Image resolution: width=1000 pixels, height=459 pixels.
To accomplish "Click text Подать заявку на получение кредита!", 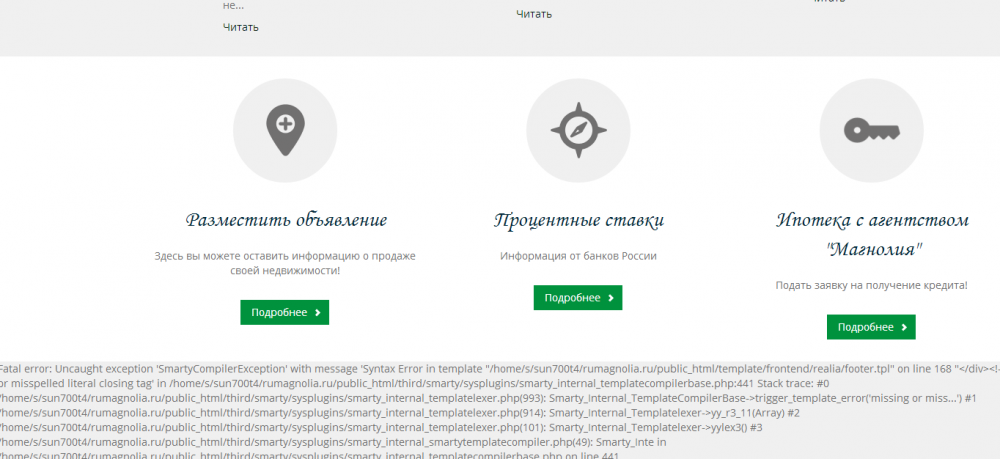I will [x=871, y=286].
